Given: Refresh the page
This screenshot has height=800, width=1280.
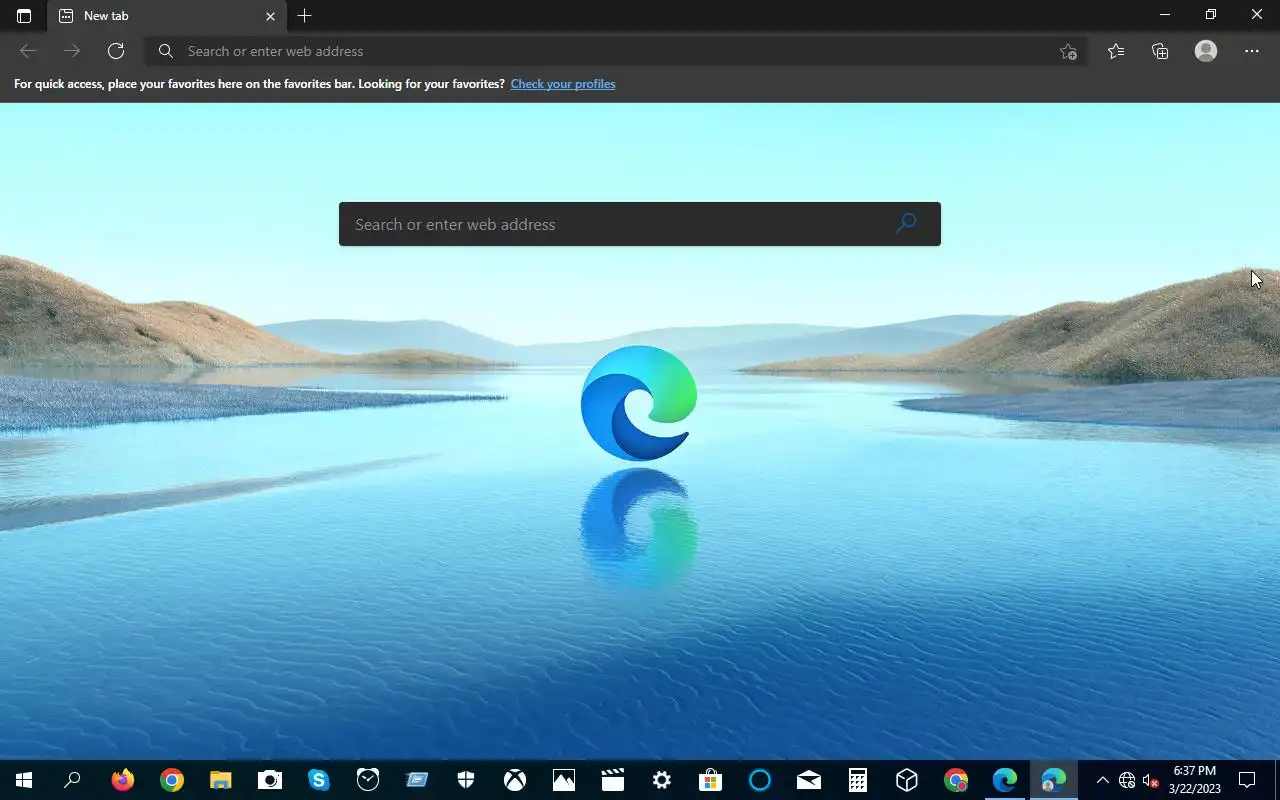Looking at the screenshot, I should tap(116, 51).
